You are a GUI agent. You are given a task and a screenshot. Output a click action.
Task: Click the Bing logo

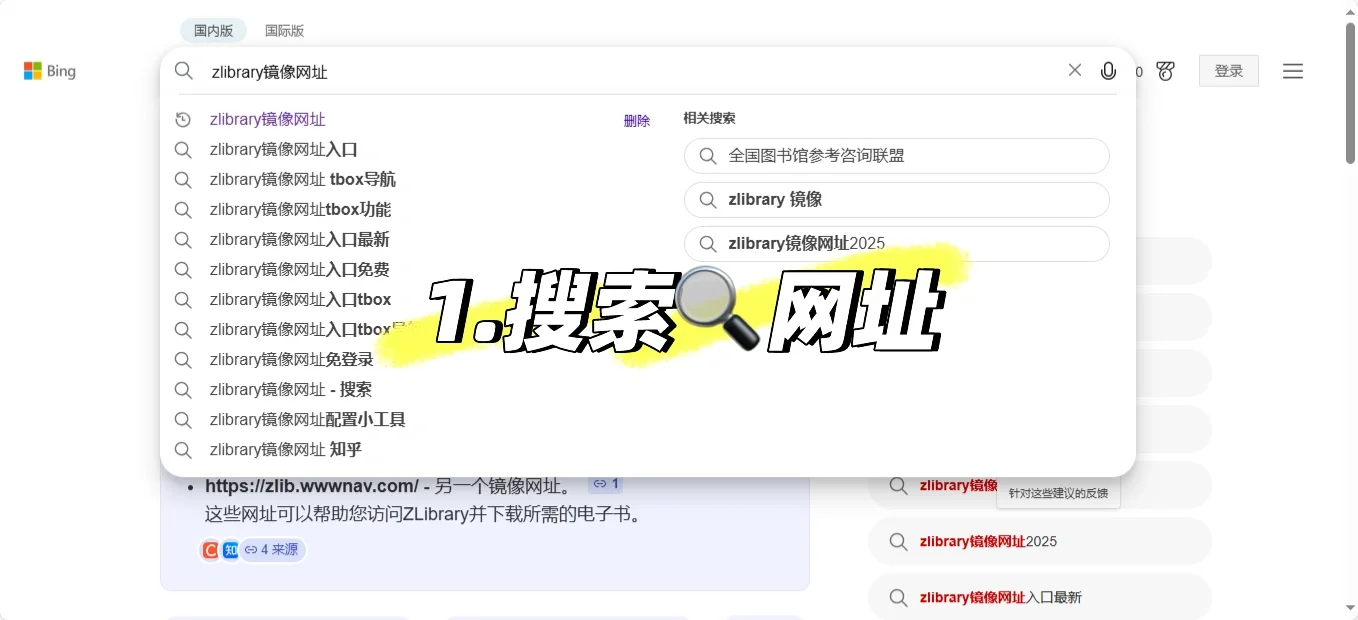[x=50, y=71]
